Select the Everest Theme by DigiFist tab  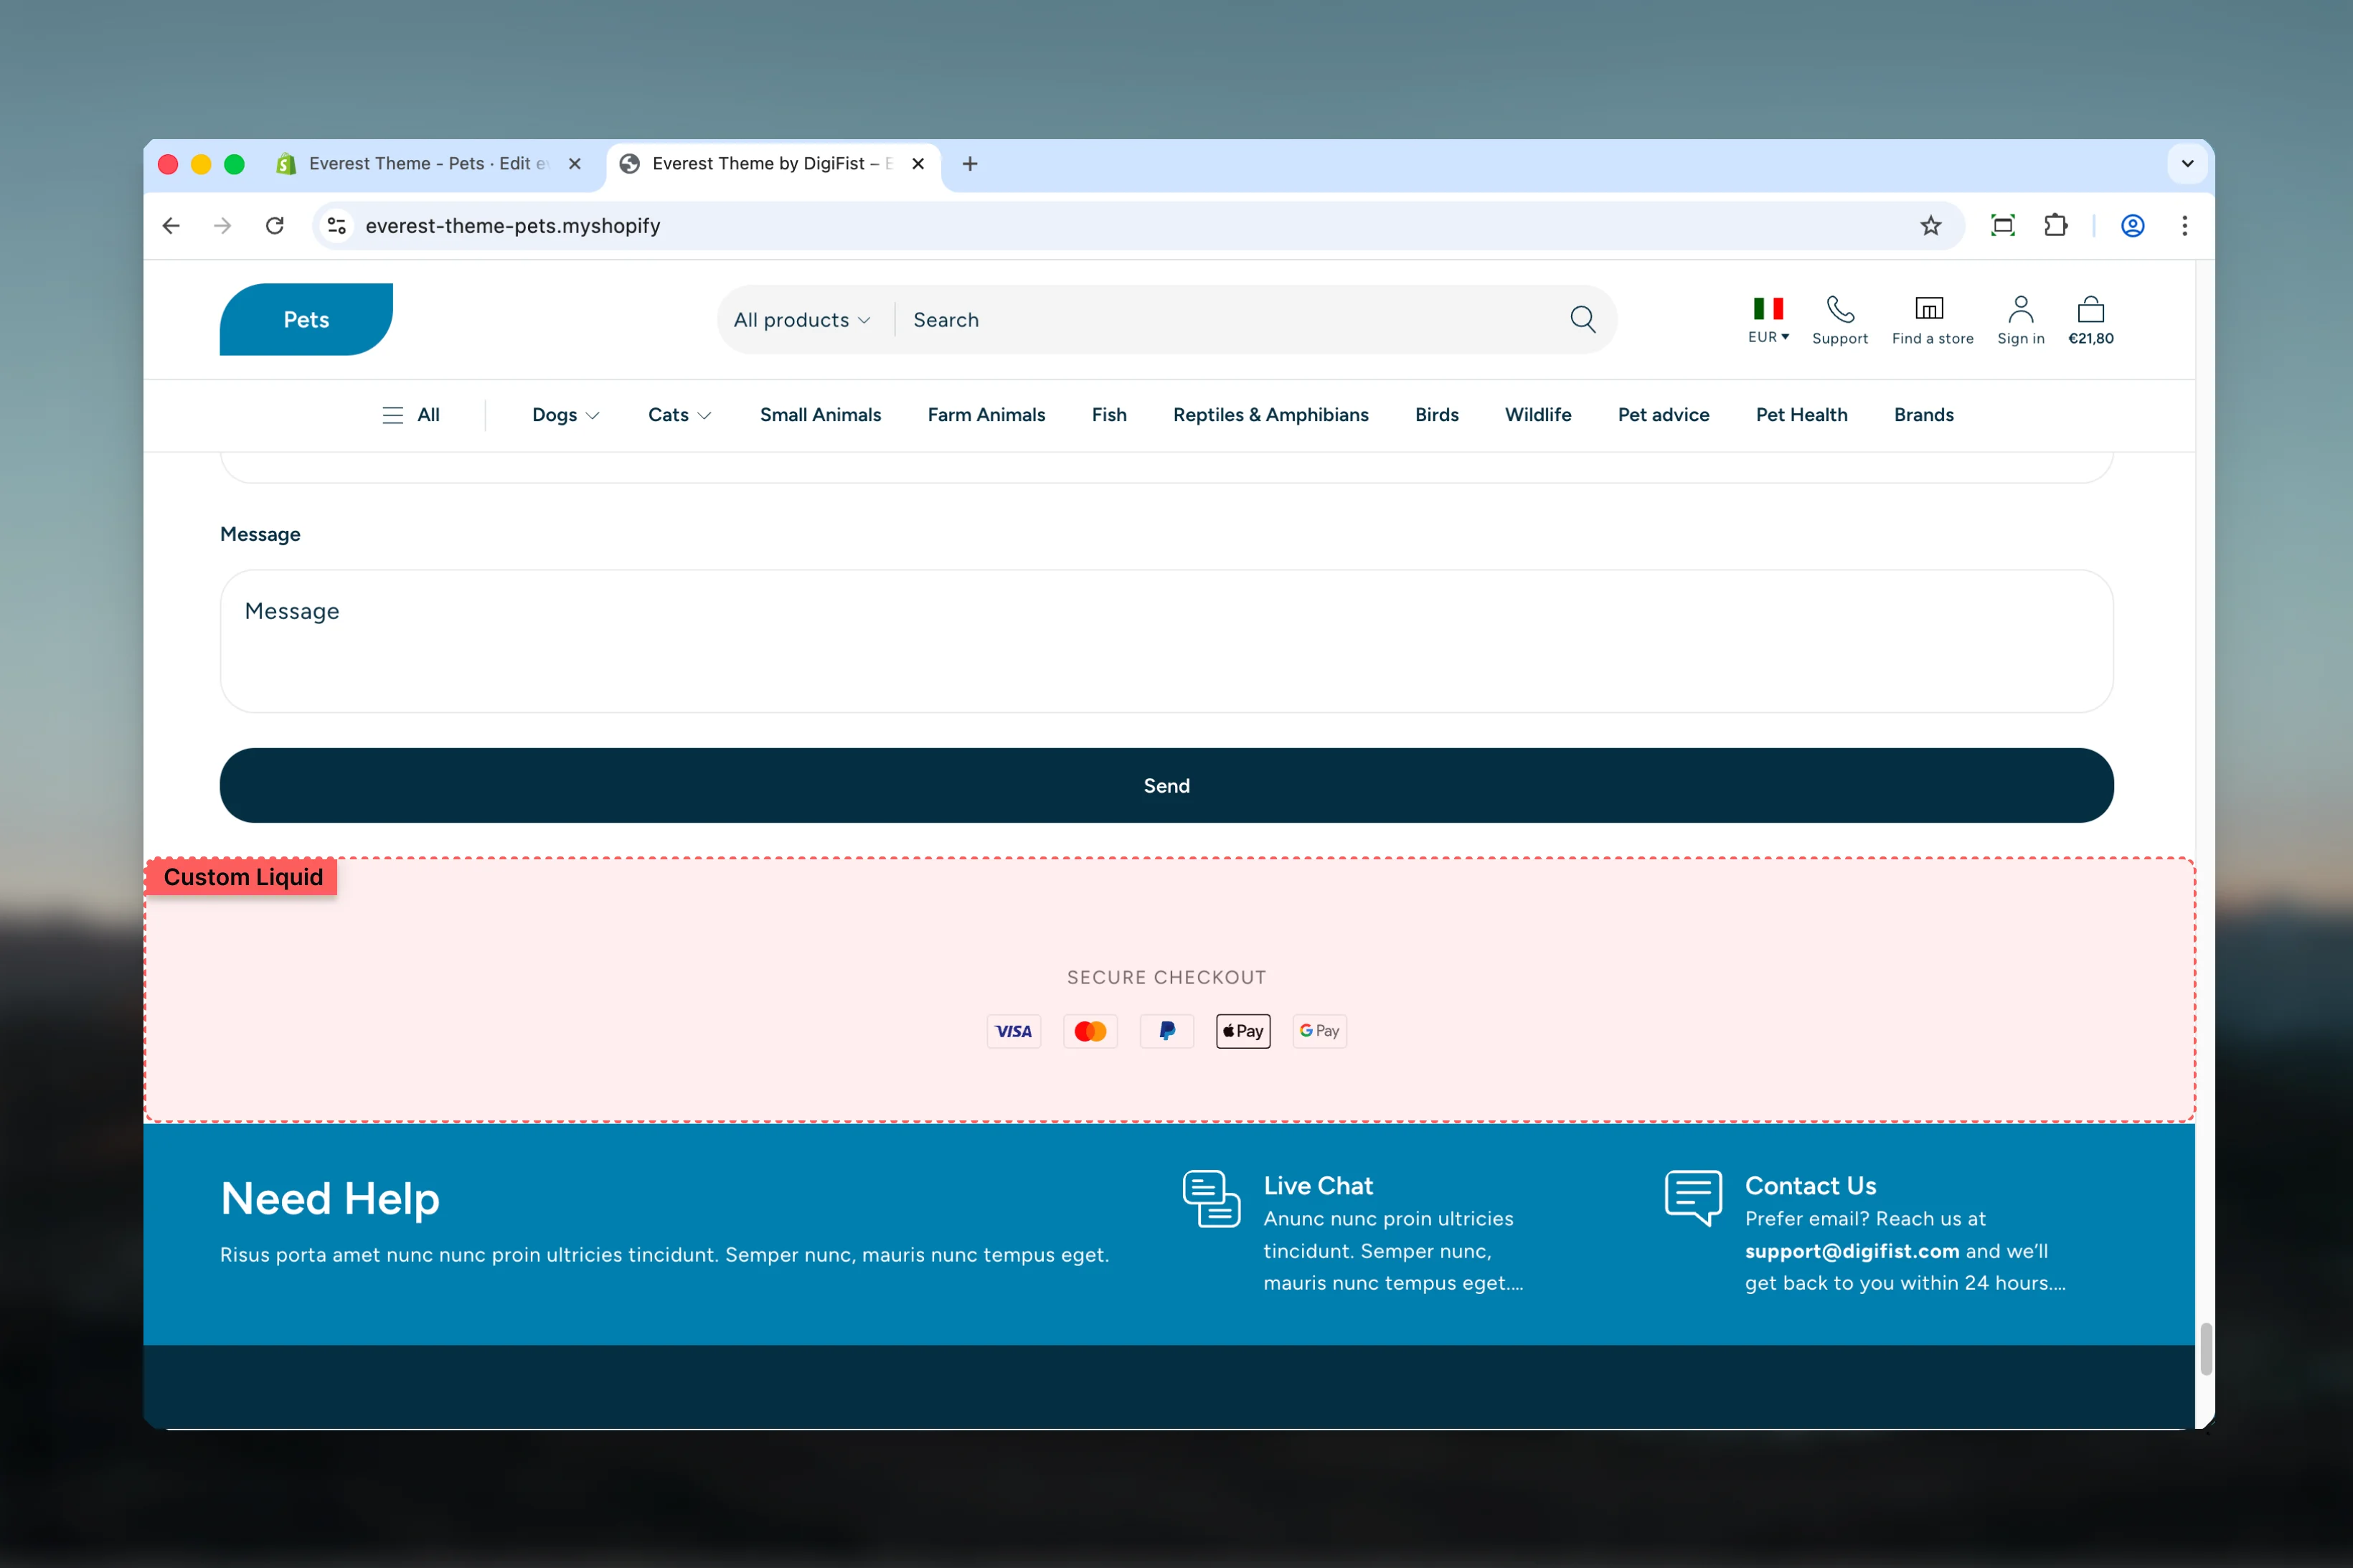pos(773,164)
